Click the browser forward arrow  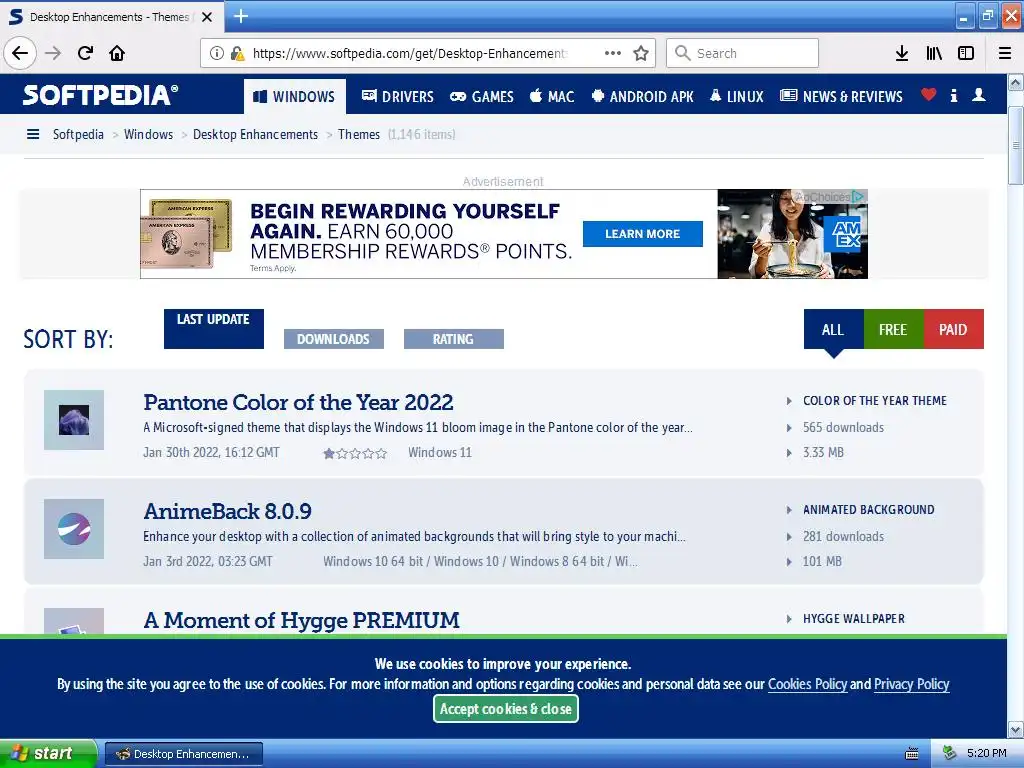(53, 53)
